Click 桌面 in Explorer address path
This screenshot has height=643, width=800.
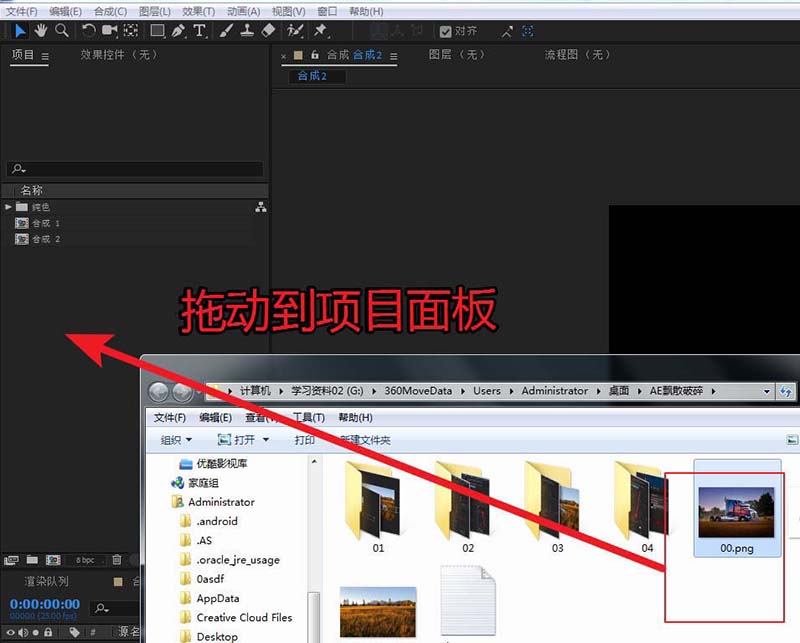click(x=618, y=391)
